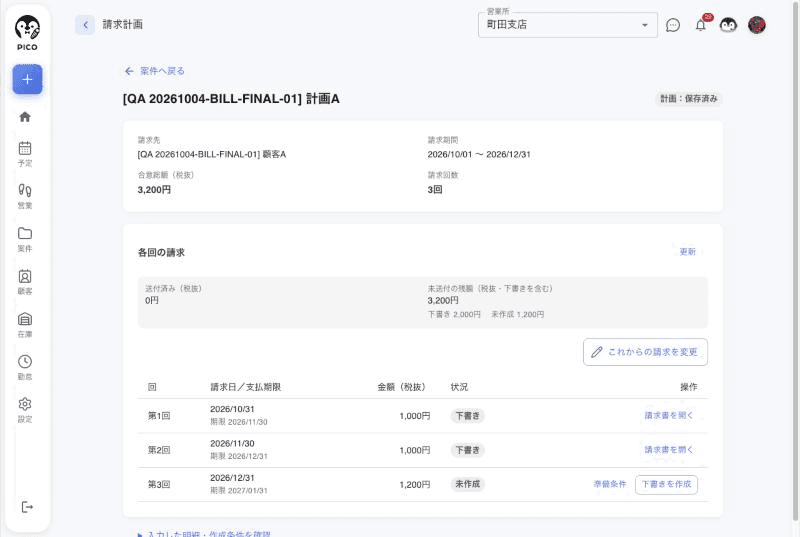Open the home icon in the sidebar
The width and height of the screenshot is (800, 537).
point(25,117)
